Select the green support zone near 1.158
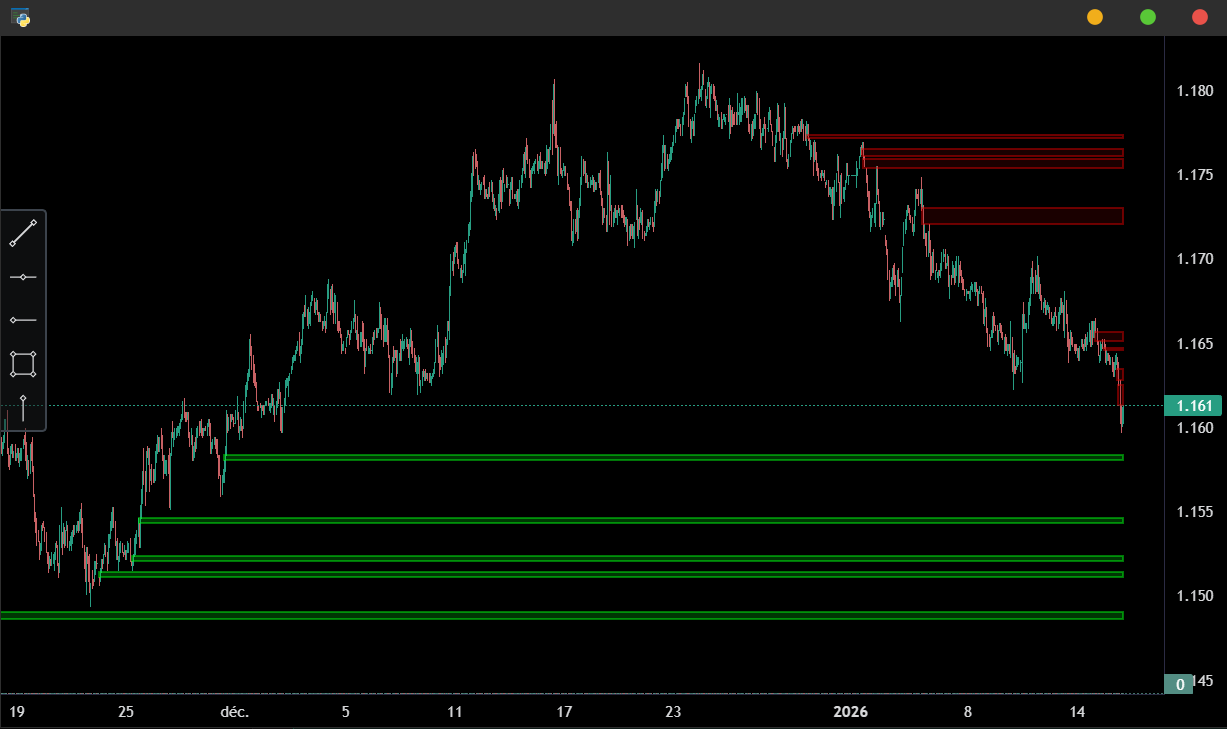The image size is (1227, 729). click(x=675, y=458)
